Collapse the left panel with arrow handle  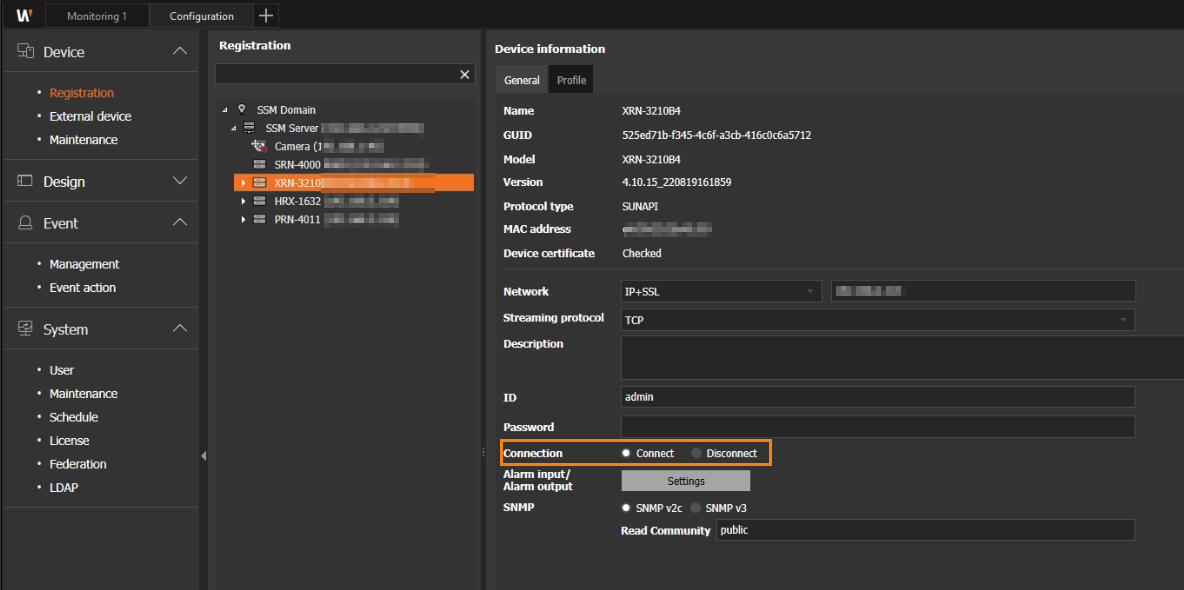203,456
